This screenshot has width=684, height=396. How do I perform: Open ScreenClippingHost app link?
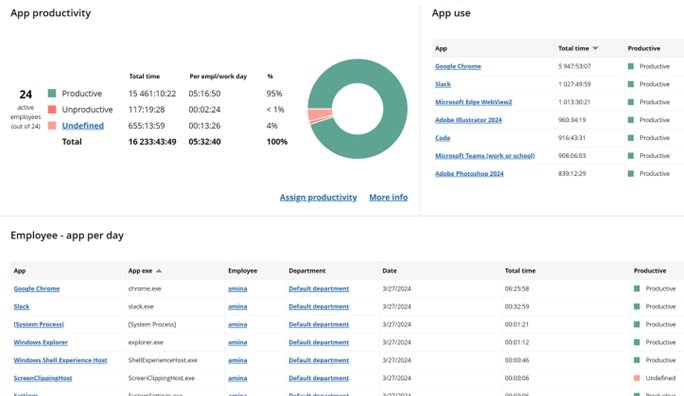coord(43,378)
